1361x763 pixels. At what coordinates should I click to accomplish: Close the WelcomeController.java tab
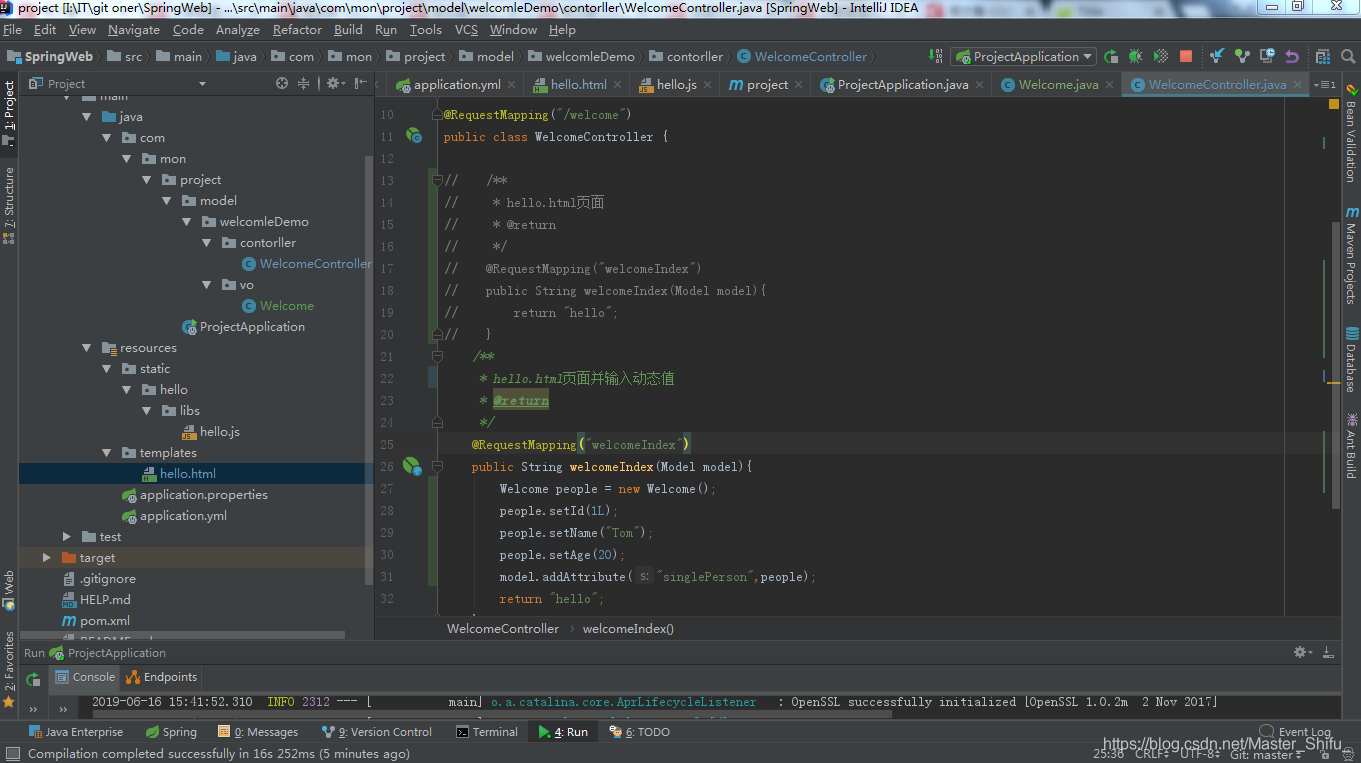coord(1298,85)
